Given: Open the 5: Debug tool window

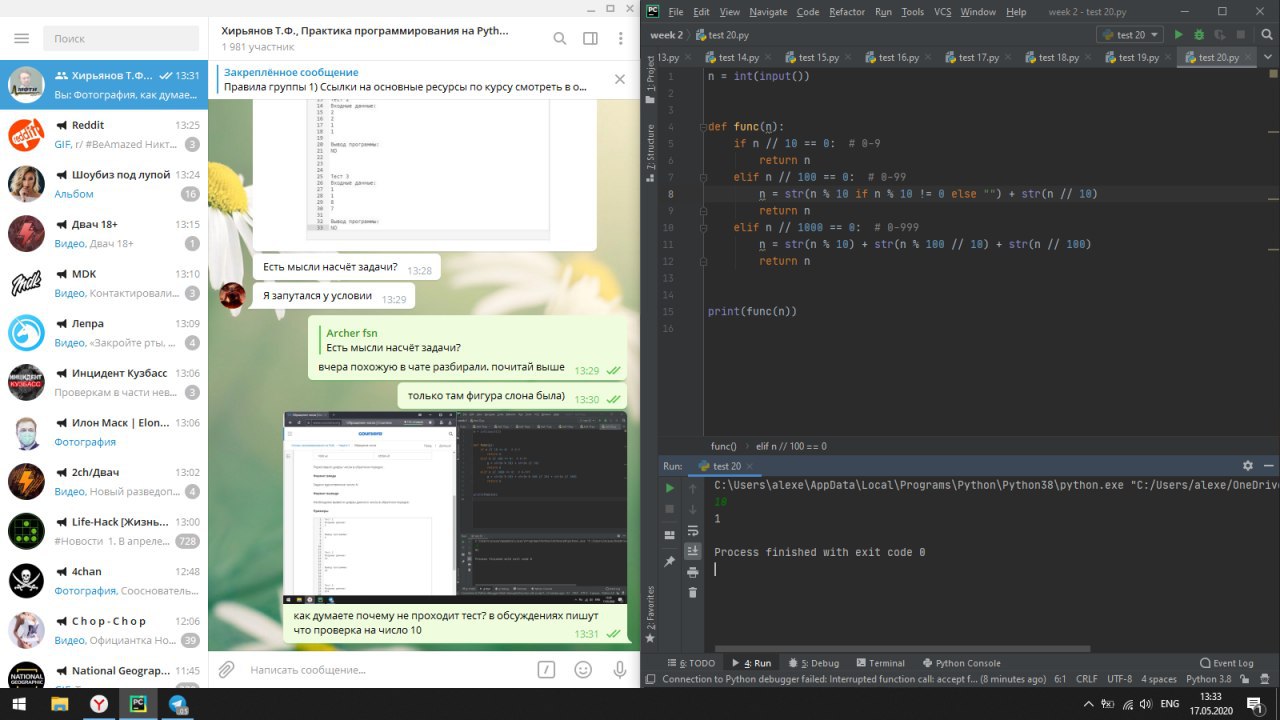Looking at the screenshot, I should click(x=813, y=663).
